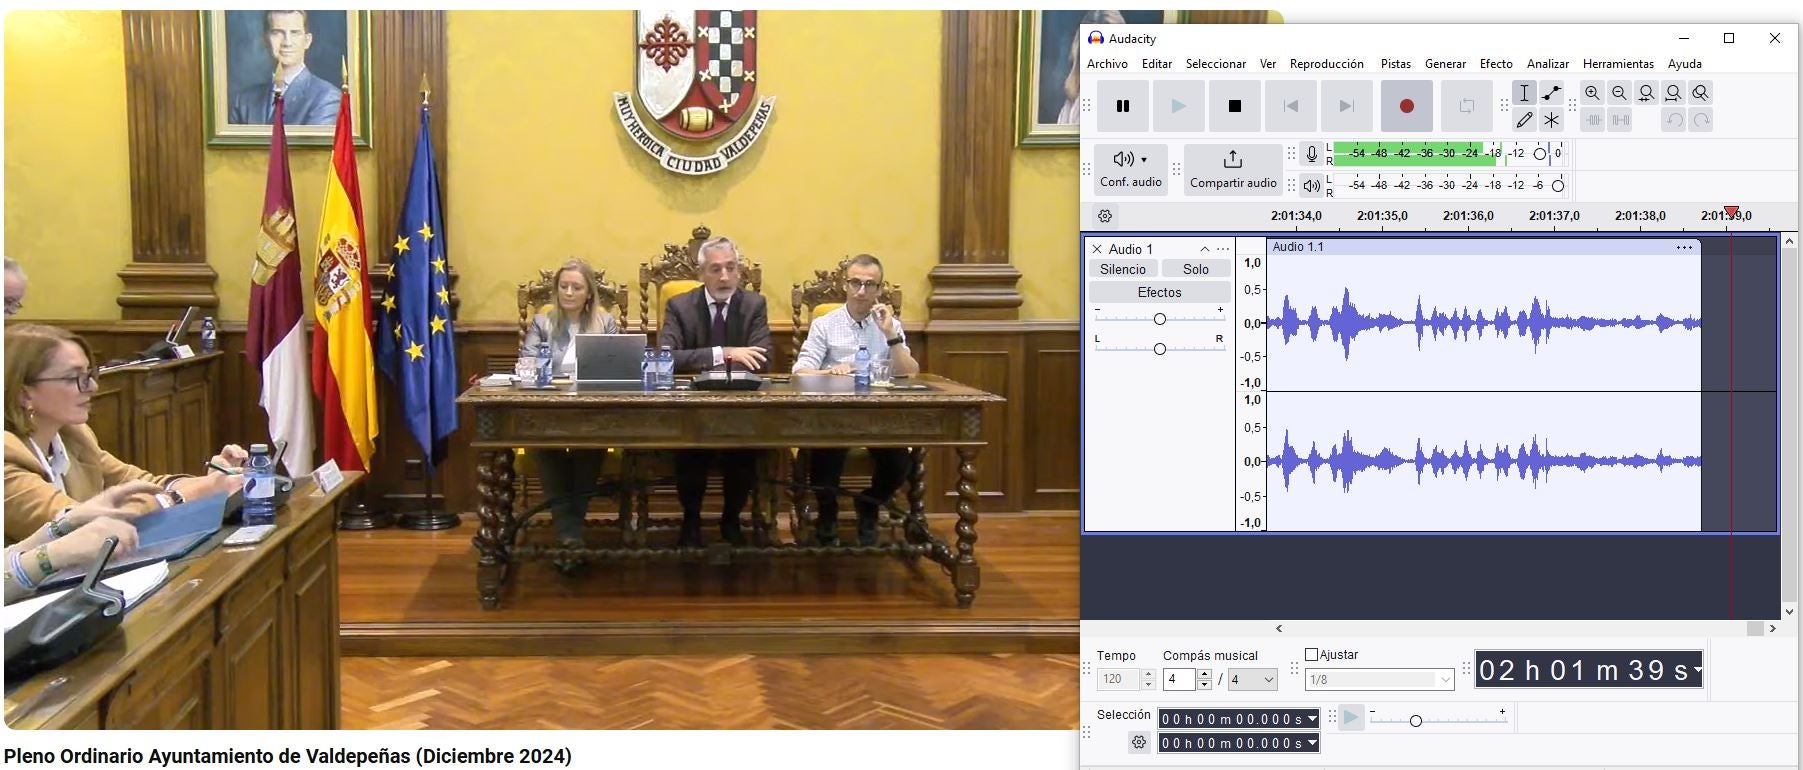Pause the recording in Audacity

(1123, 106)
